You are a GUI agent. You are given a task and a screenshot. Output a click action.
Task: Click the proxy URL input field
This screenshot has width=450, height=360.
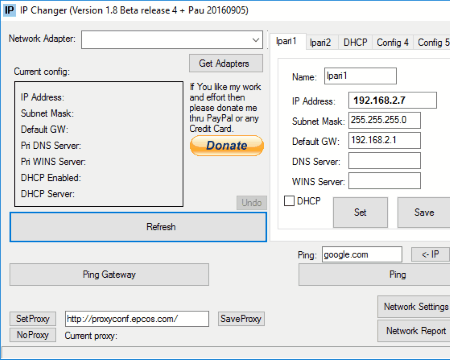[137, 319]
